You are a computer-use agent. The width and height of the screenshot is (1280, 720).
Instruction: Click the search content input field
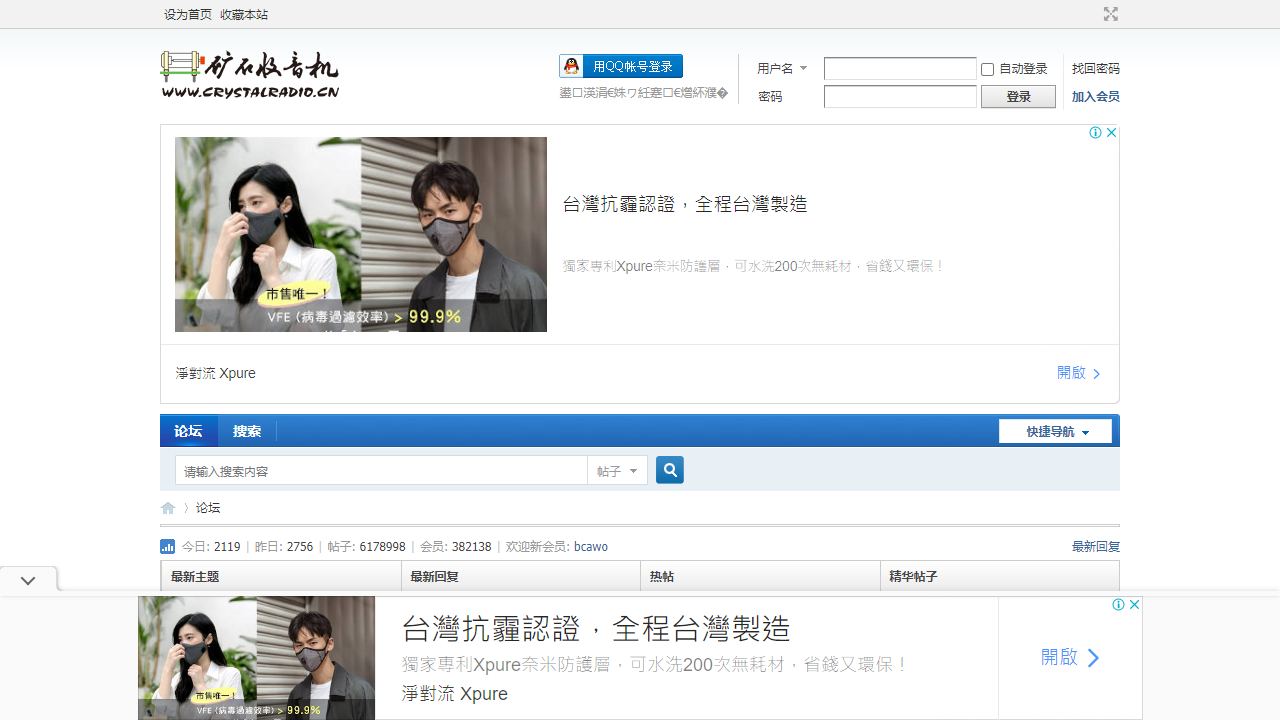click(x=380, y=471)
